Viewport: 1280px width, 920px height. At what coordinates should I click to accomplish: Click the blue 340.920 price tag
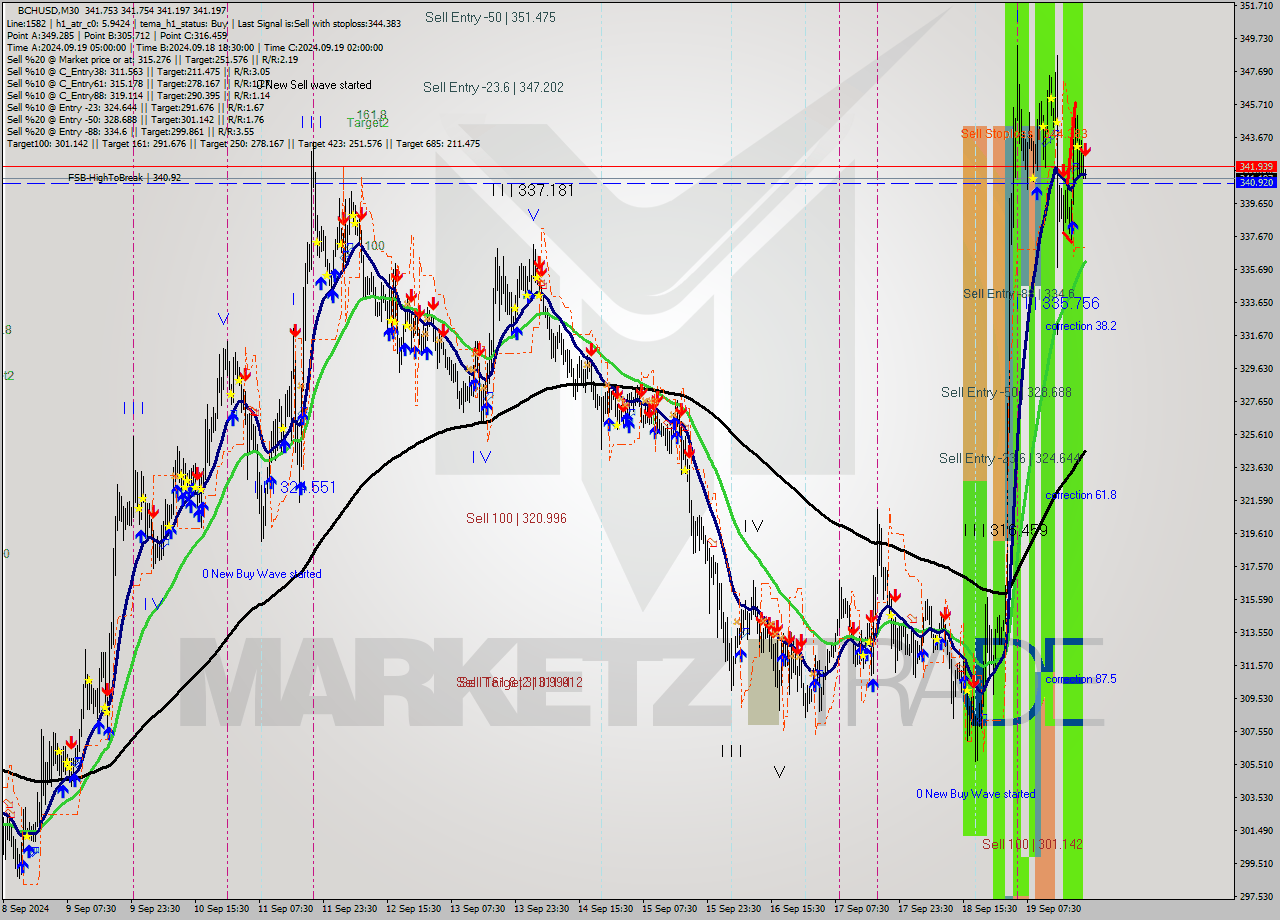1256,183
